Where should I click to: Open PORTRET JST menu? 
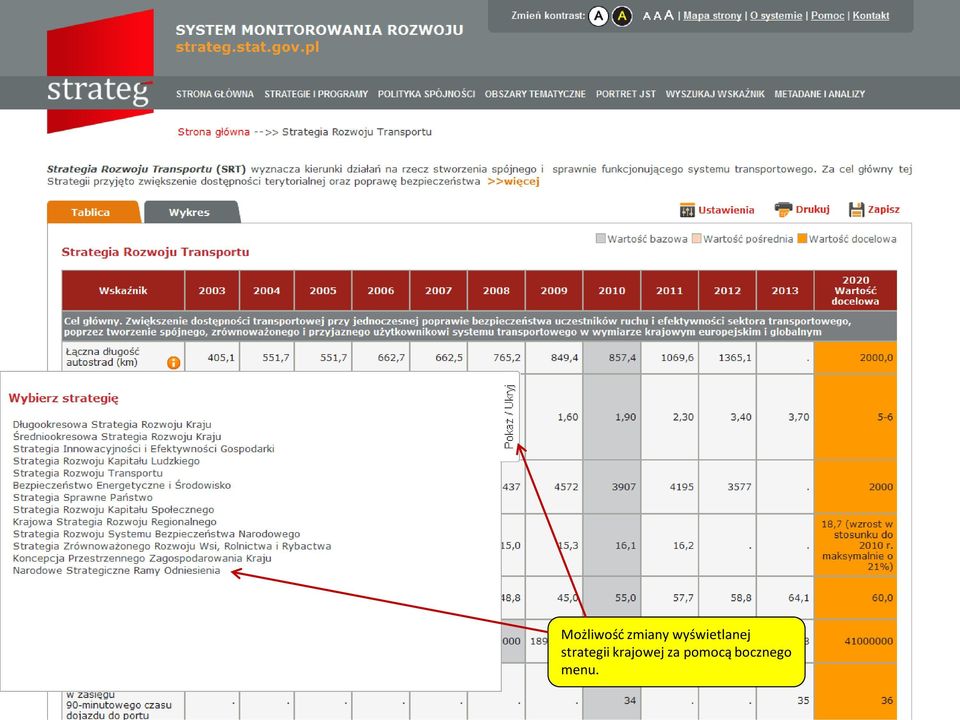pos(626,94)
